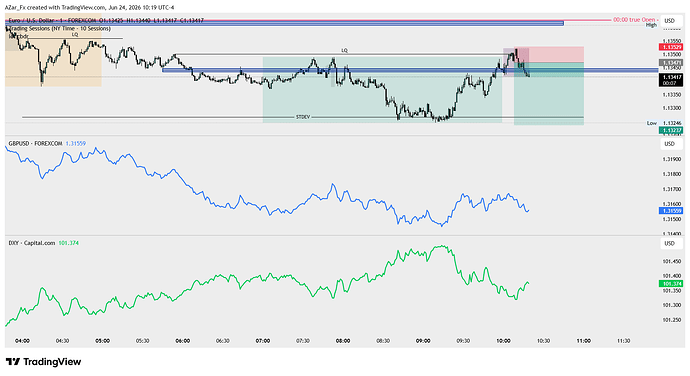Click the 06:00 time axis label
690x376 pixels.
183,341
